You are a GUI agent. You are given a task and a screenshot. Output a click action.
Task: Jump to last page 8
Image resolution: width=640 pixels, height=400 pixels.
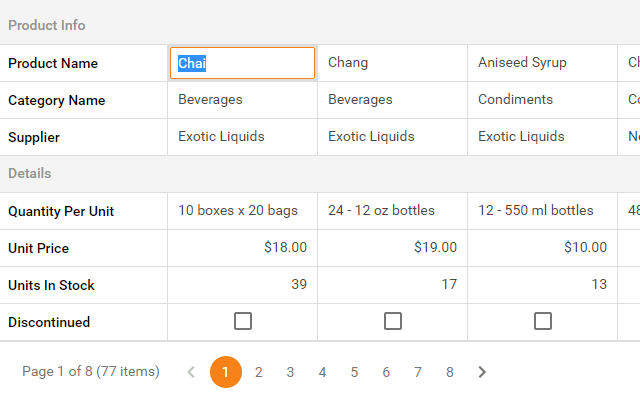450,372
